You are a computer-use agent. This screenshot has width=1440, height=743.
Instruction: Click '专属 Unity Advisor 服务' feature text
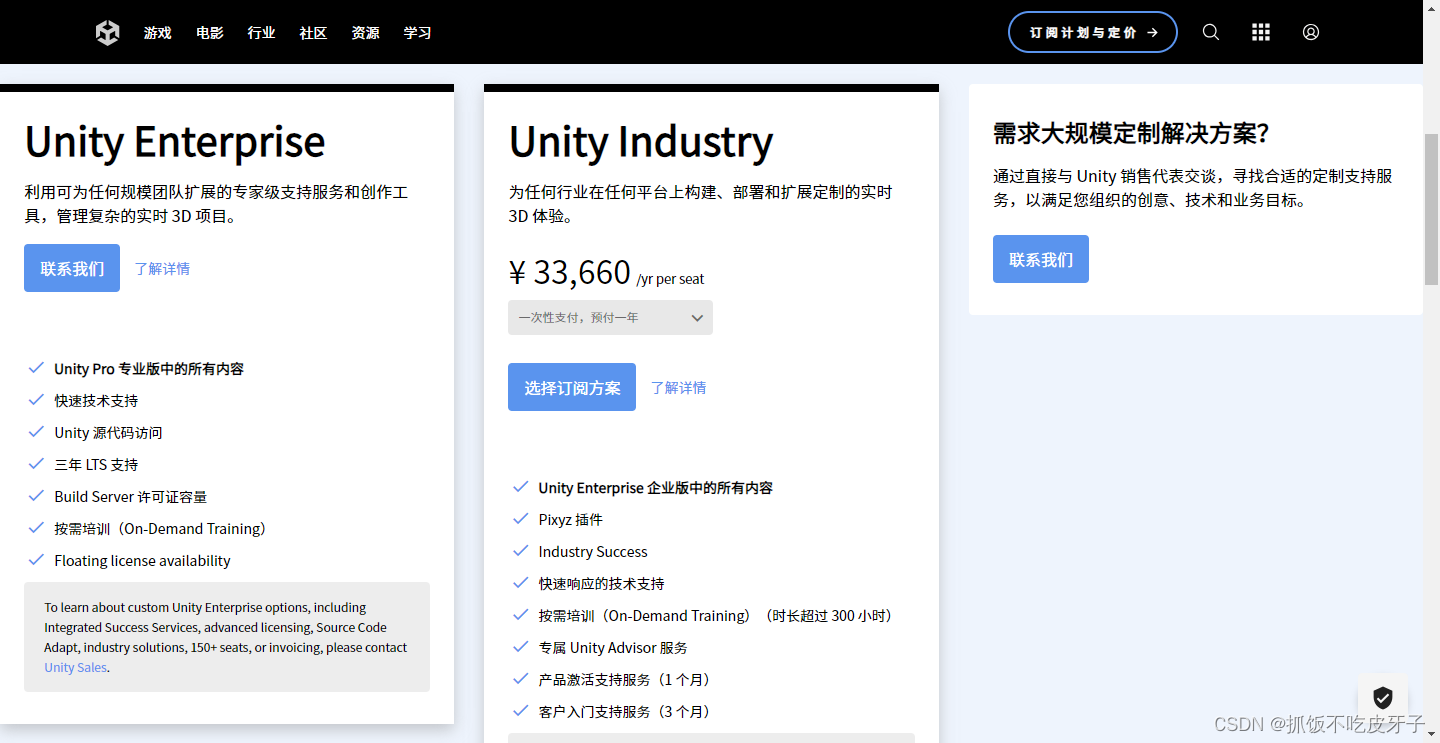point(613,647)
